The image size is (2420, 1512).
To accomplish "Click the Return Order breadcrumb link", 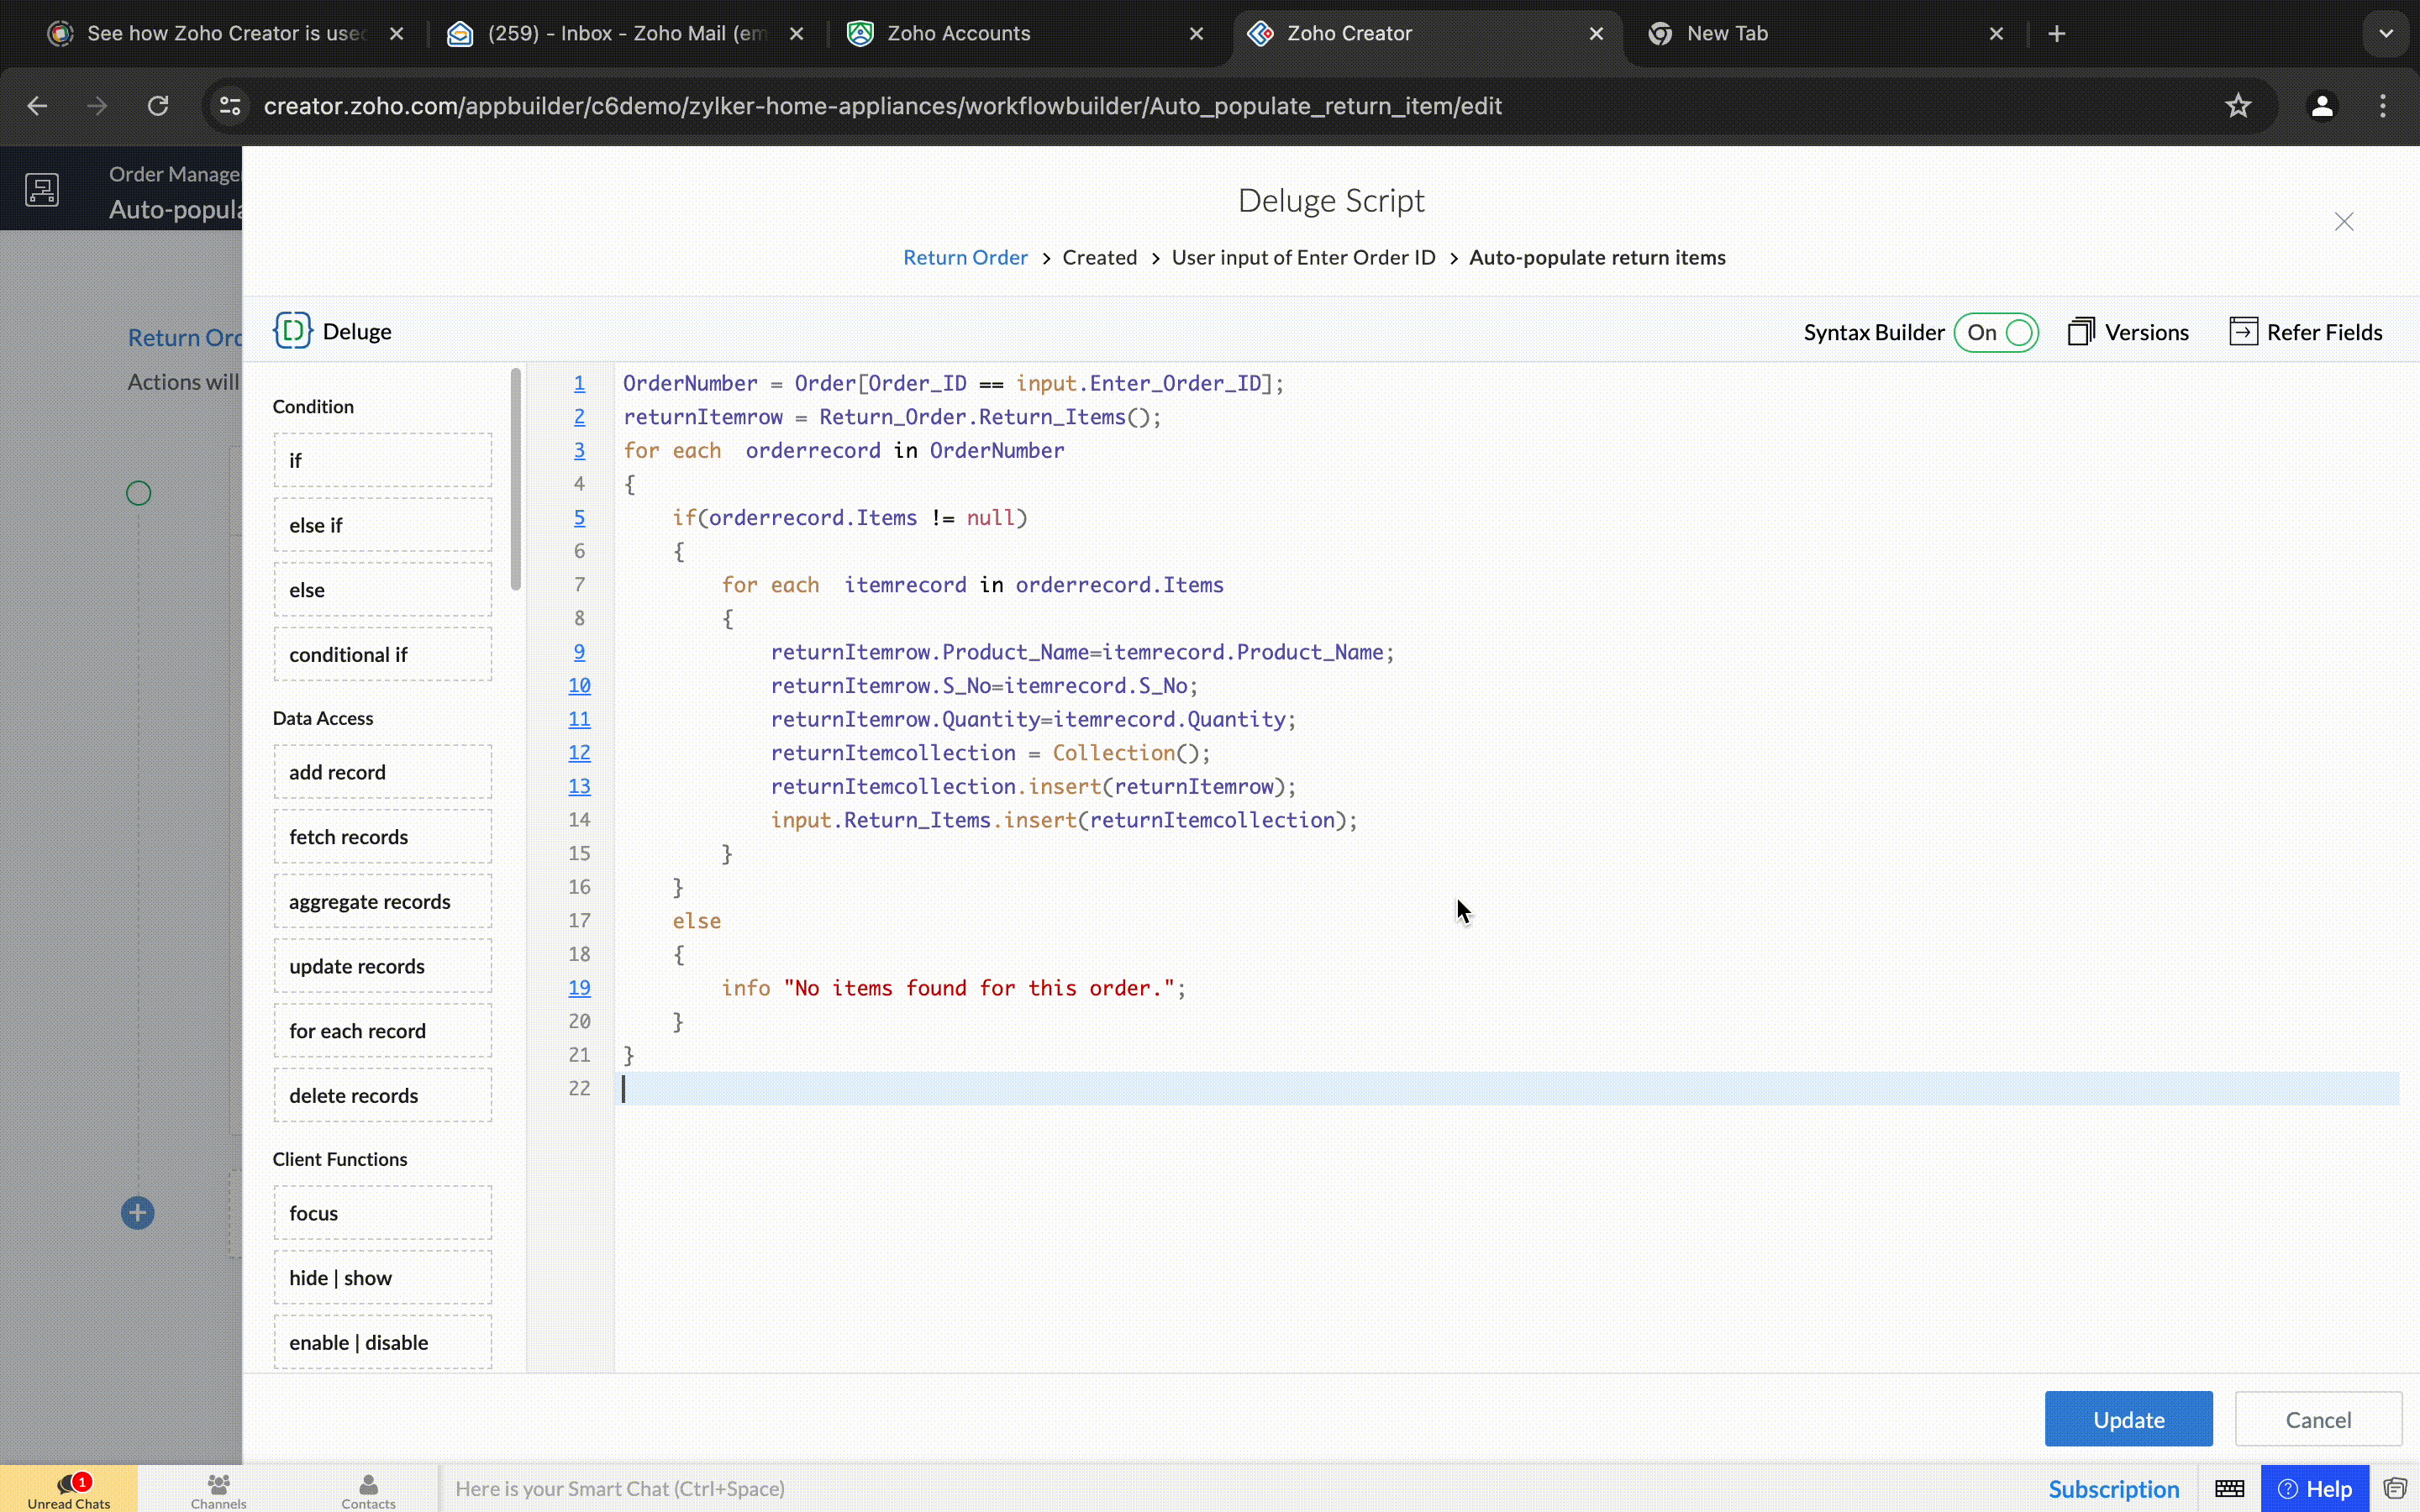I will pyautogui.click(x=965, y=257).
